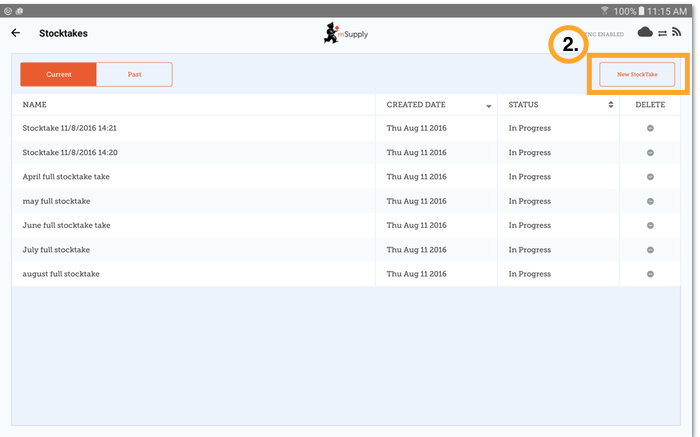Delete Stocktake 11/8/2016 14:20

650,153
